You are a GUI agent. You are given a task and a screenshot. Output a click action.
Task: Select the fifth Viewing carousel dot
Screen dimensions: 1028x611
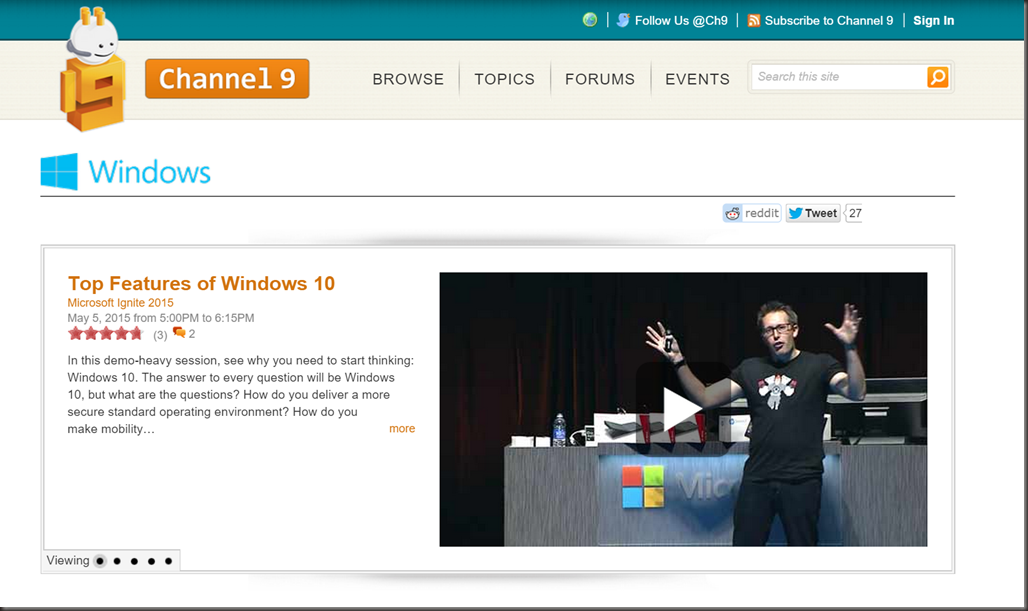click(x=168, y=561)
